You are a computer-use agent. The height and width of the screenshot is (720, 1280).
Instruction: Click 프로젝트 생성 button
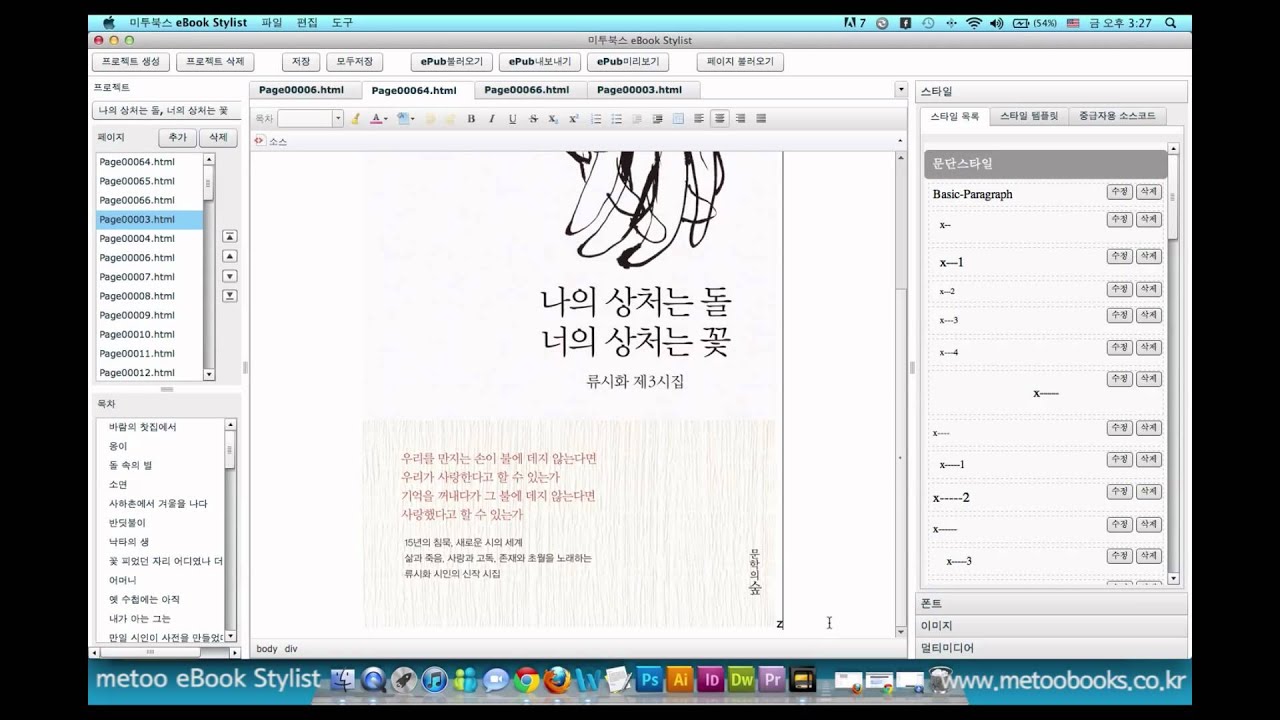[130, 62]
